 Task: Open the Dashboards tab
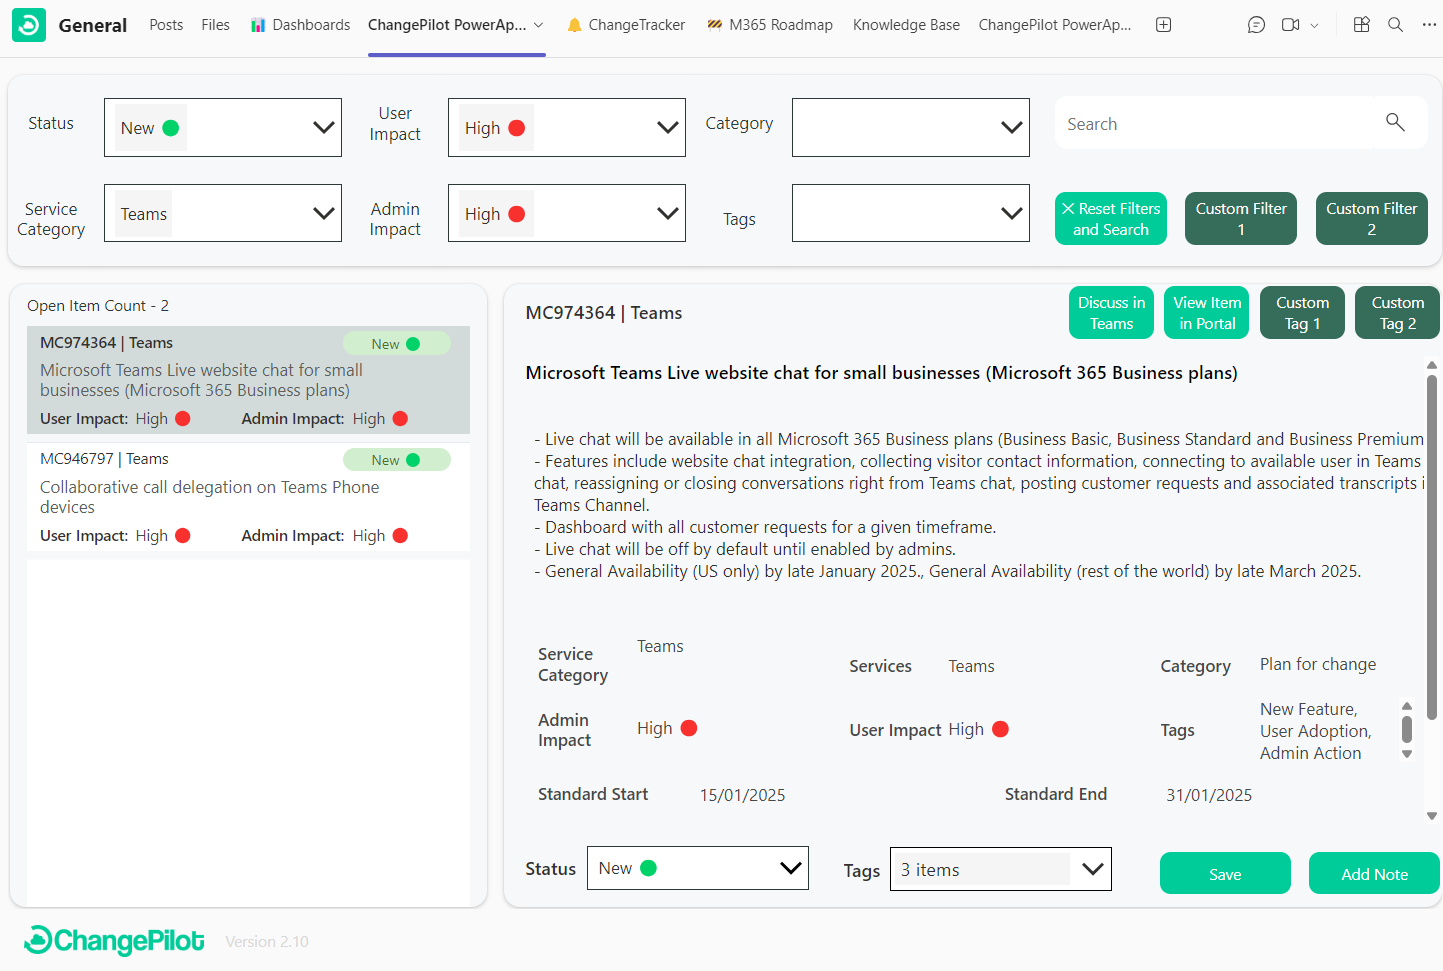(x=300, y=25)
